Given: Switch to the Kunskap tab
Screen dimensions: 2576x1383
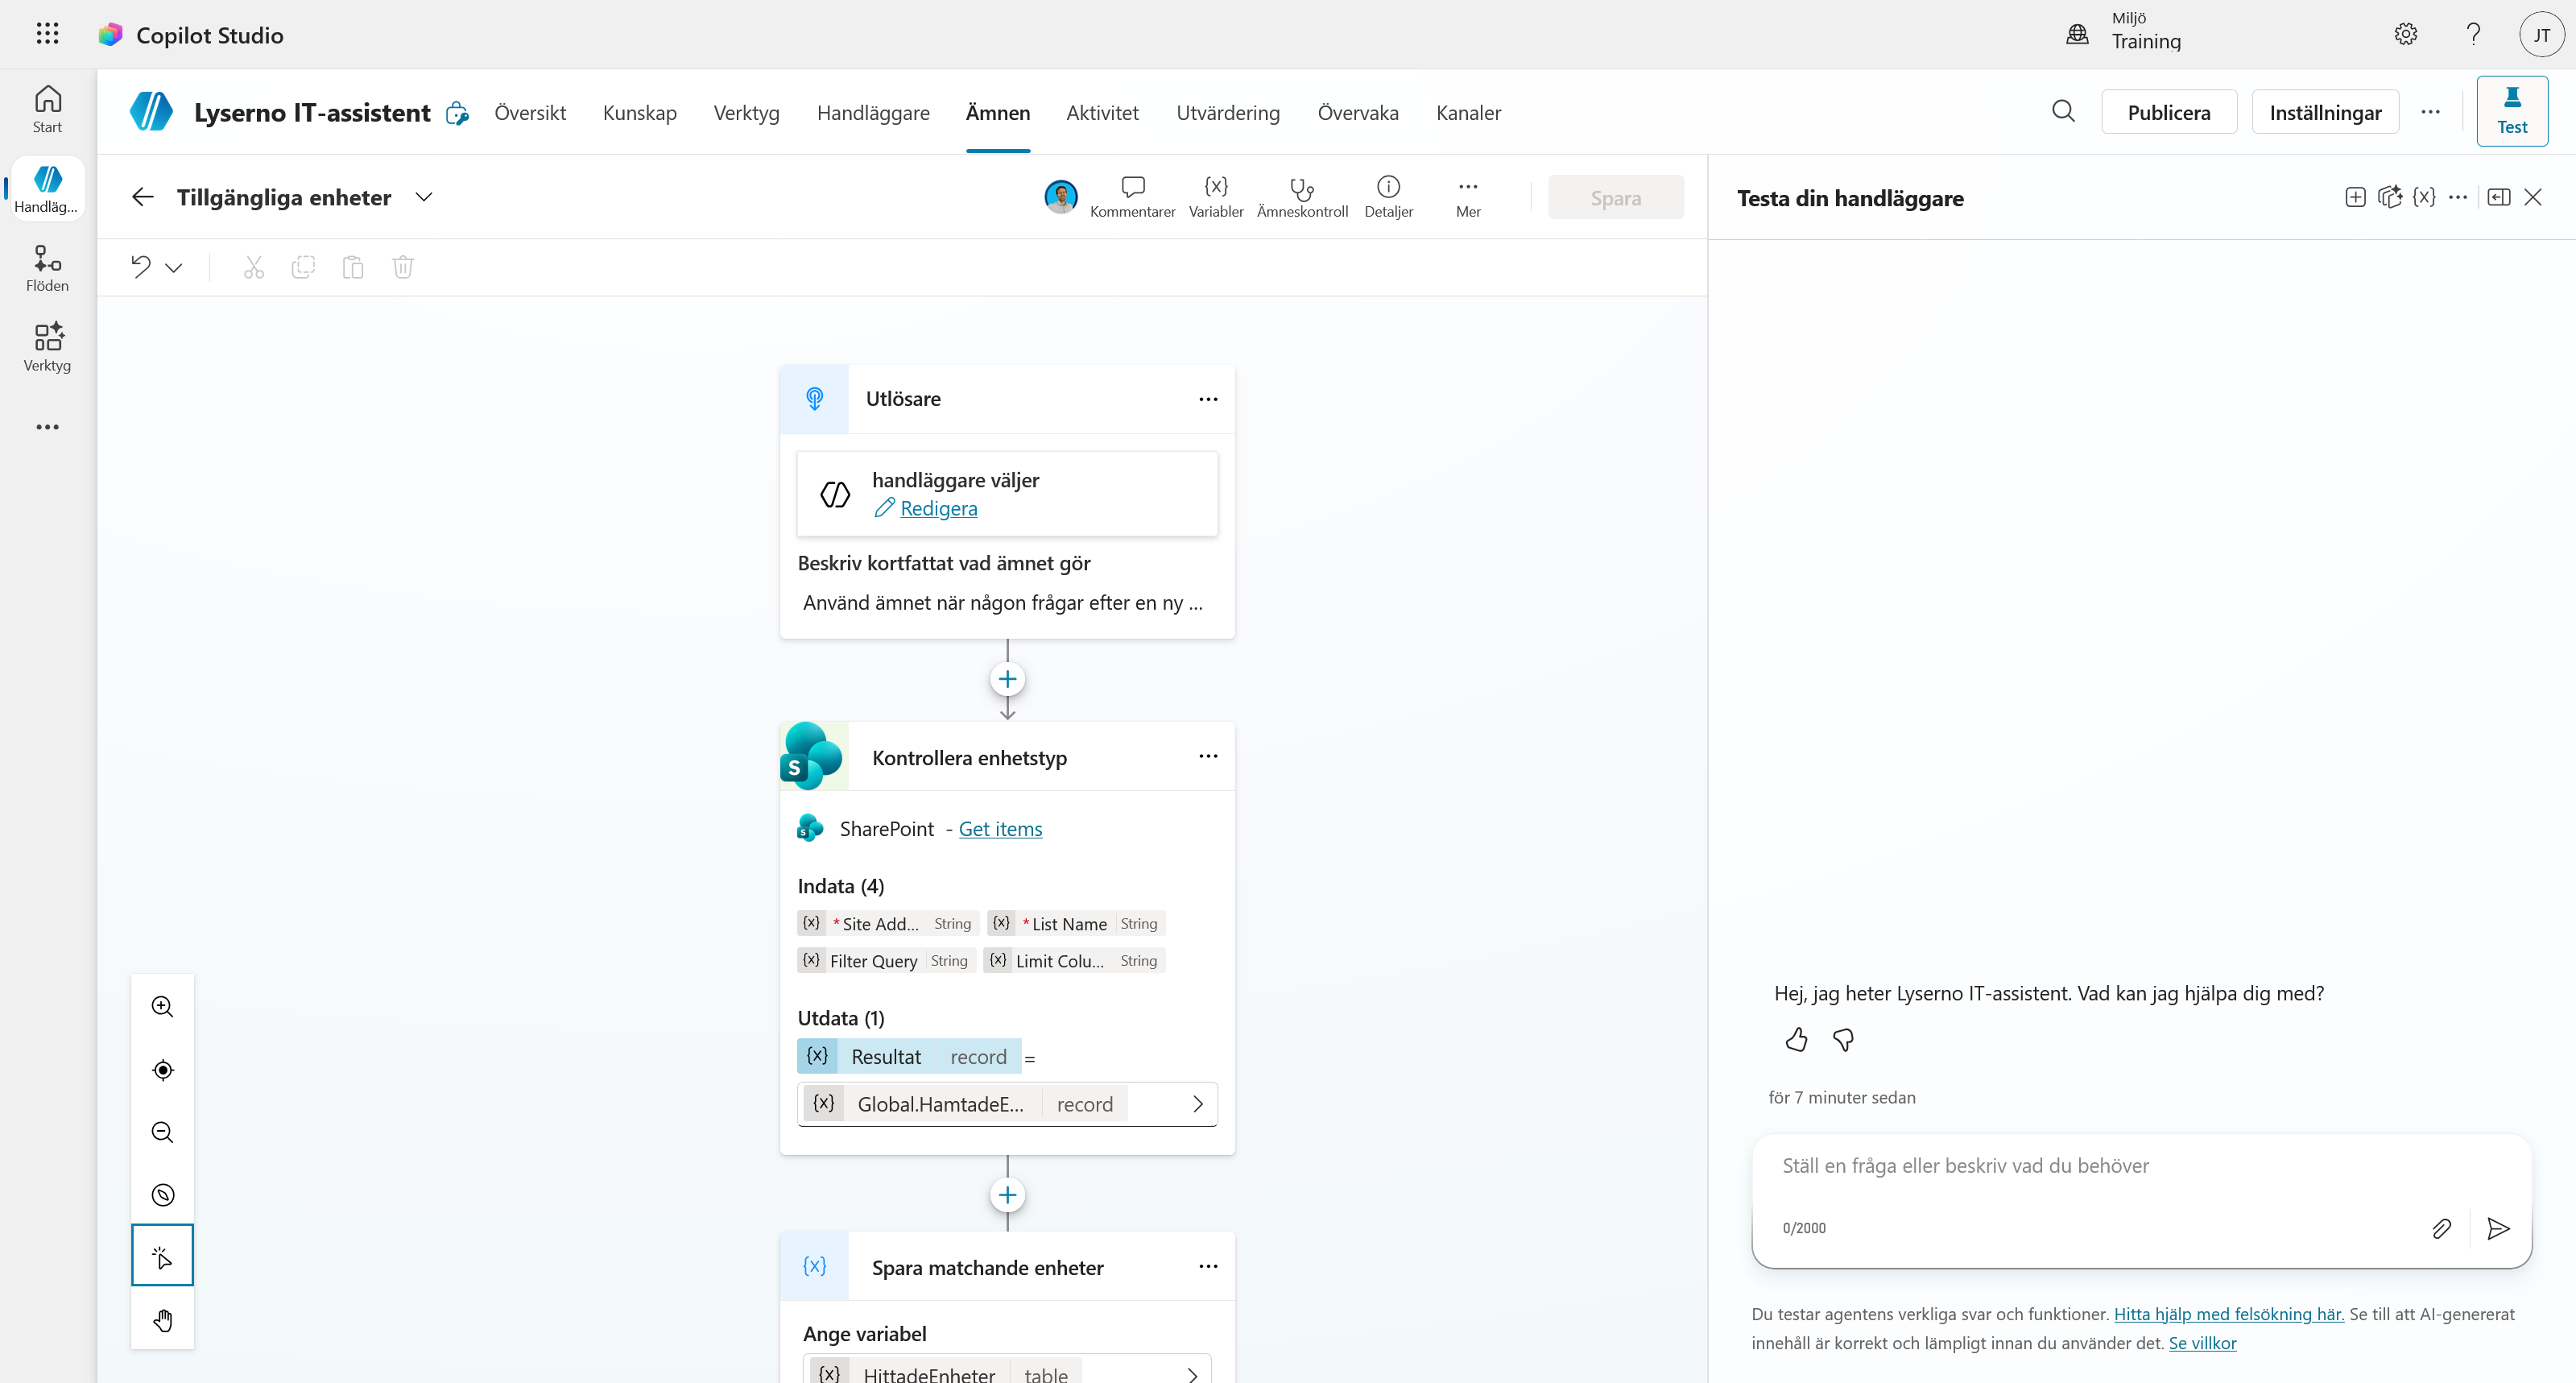Looking at the screenshot, I should click(x=639, y=112).
